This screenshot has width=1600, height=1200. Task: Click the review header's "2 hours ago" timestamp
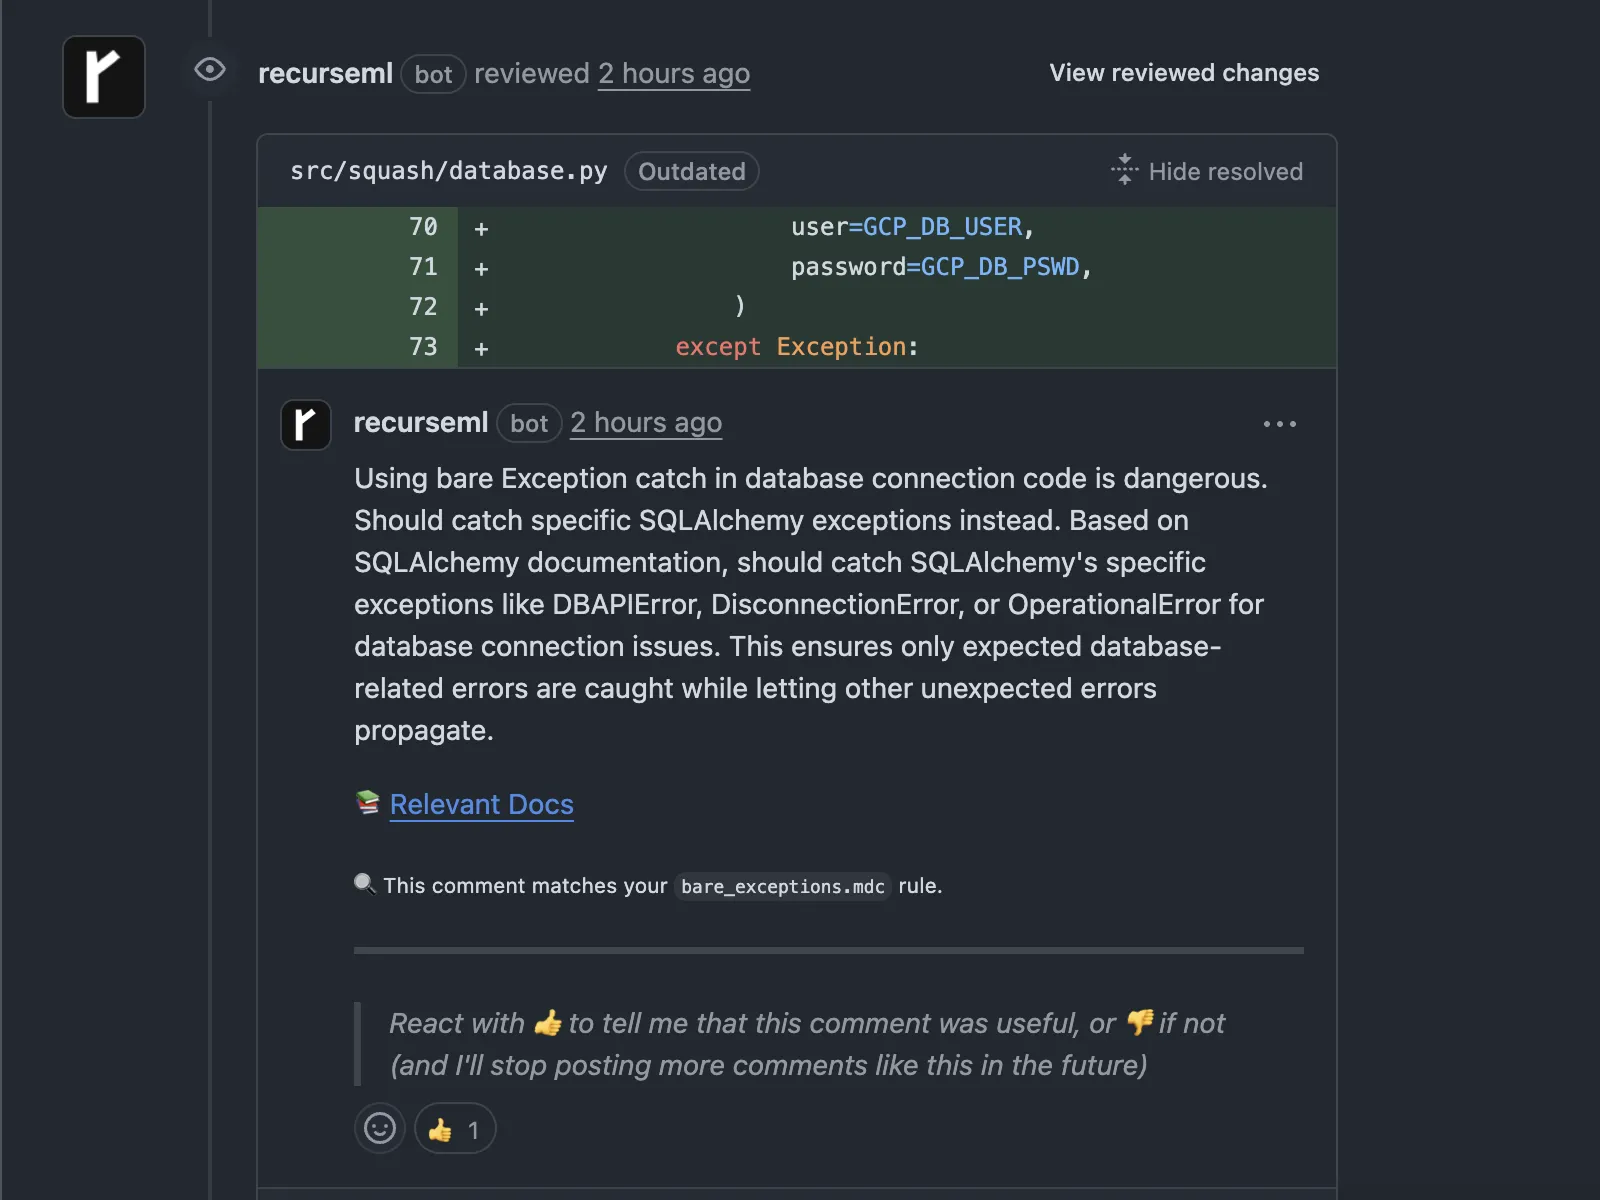click(674, 74)
